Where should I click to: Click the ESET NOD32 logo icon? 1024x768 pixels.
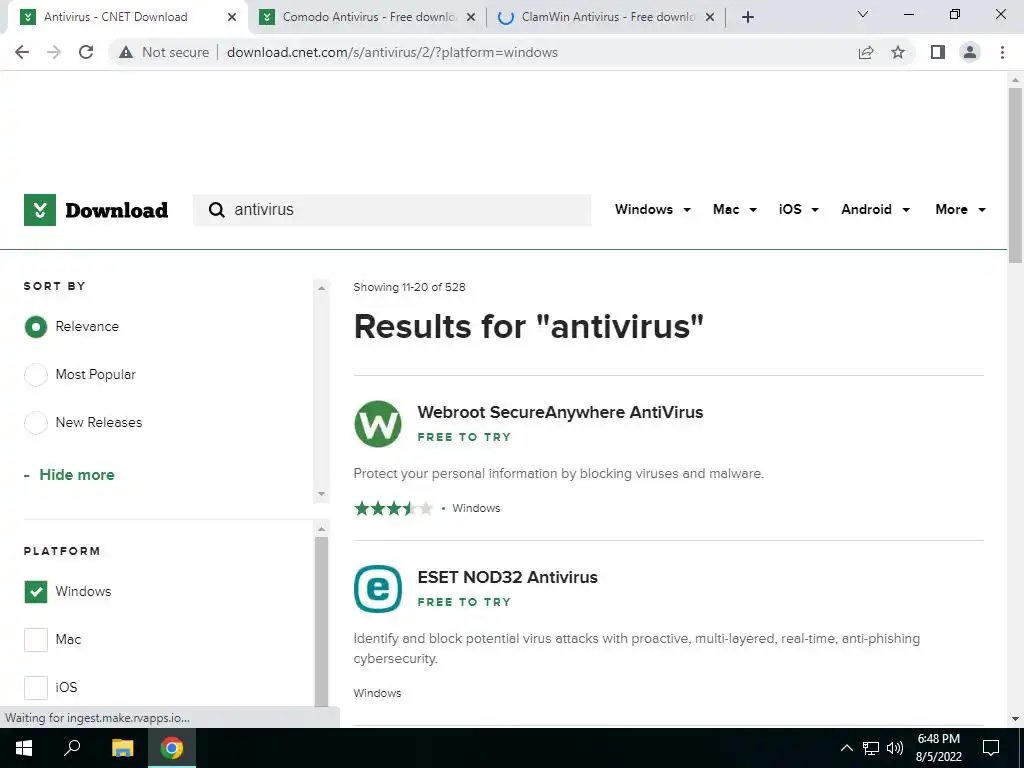click(x=377, y=589)
